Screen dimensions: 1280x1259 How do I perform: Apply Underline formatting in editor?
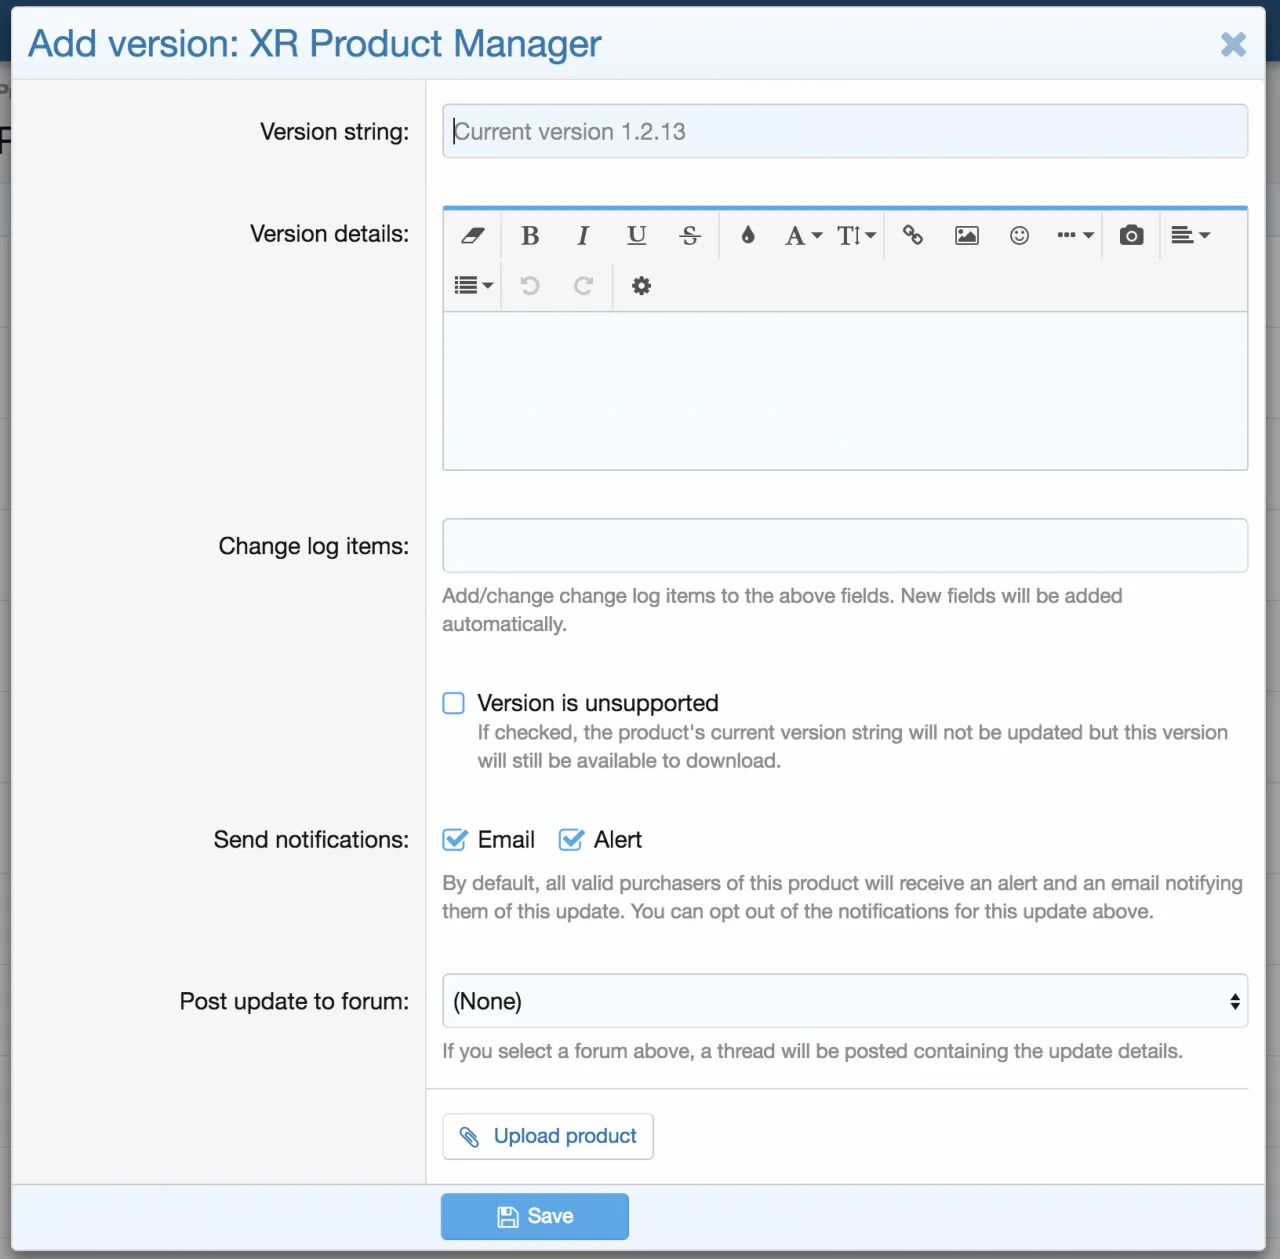(x=637, y=236)
